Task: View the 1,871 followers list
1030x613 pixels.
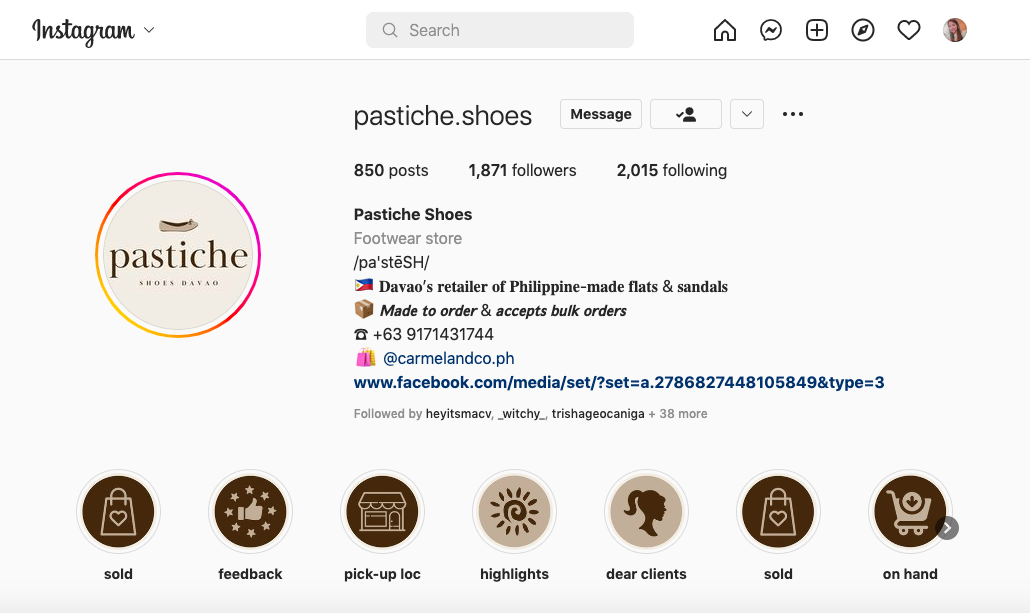Action: [522, 171]
